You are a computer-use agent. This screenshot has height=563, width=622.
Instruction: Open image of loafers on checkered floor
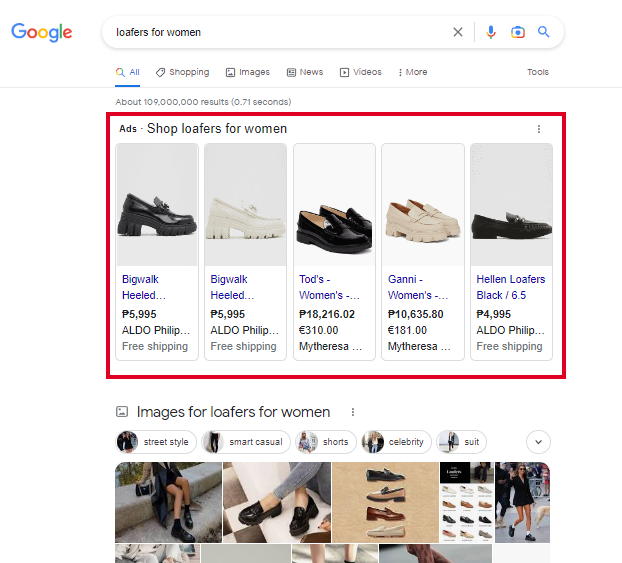(277, 502)
